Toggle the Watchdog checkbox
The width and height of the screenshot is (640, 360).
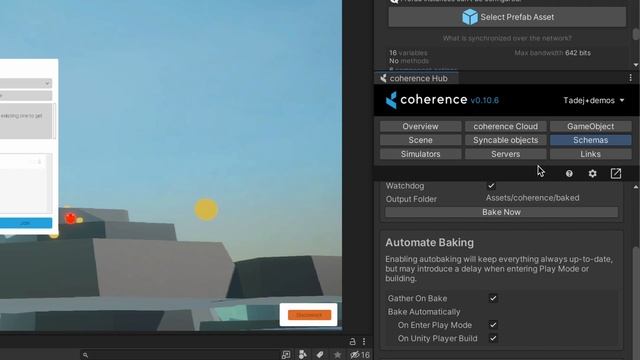491,186
